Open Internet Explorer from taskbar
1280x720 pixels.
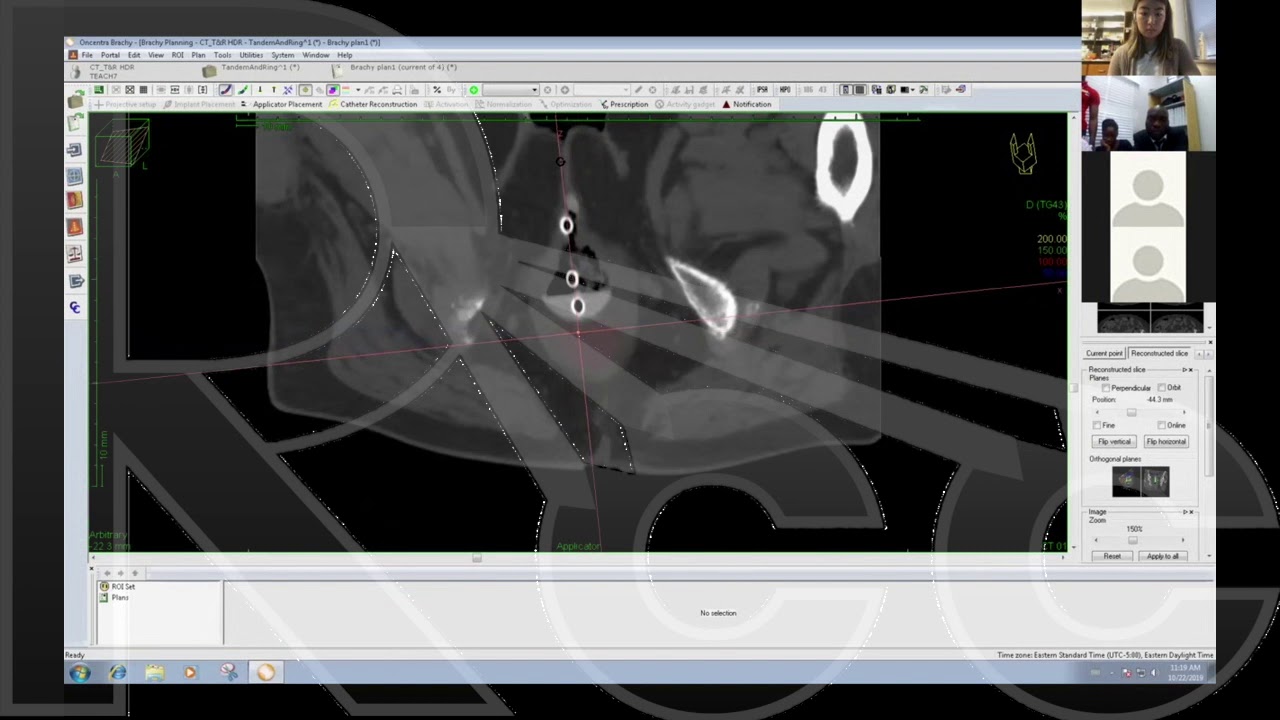tap(117, 673)
